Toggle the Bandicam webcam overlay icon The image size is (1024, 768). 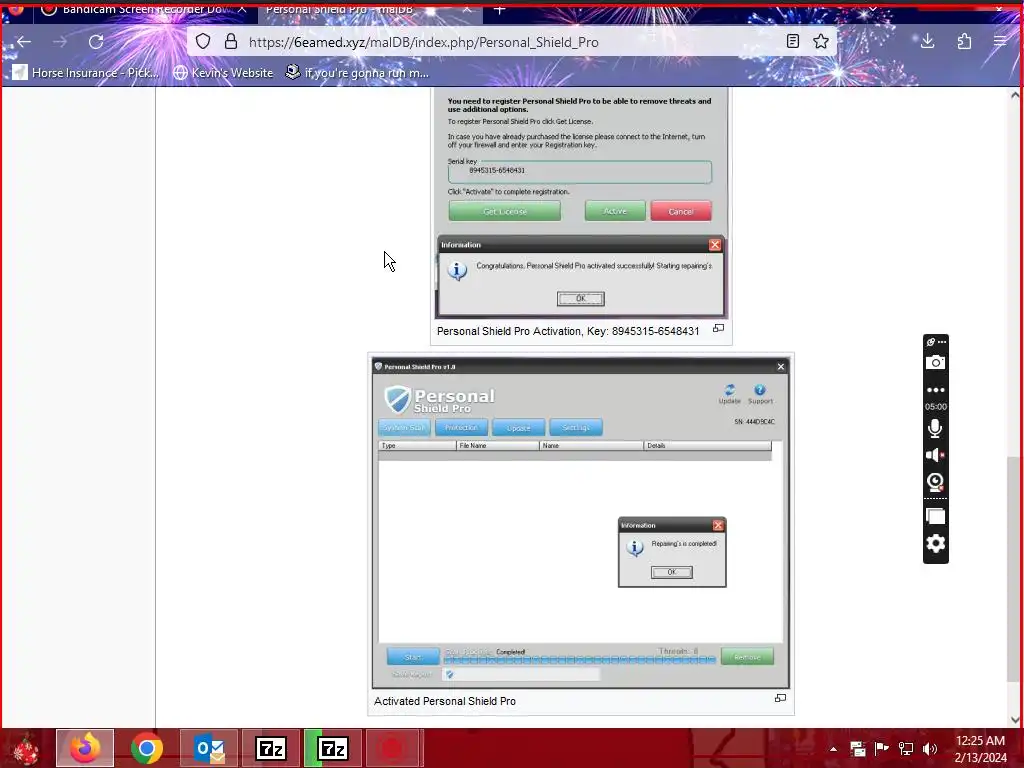[x=935, y=482]
